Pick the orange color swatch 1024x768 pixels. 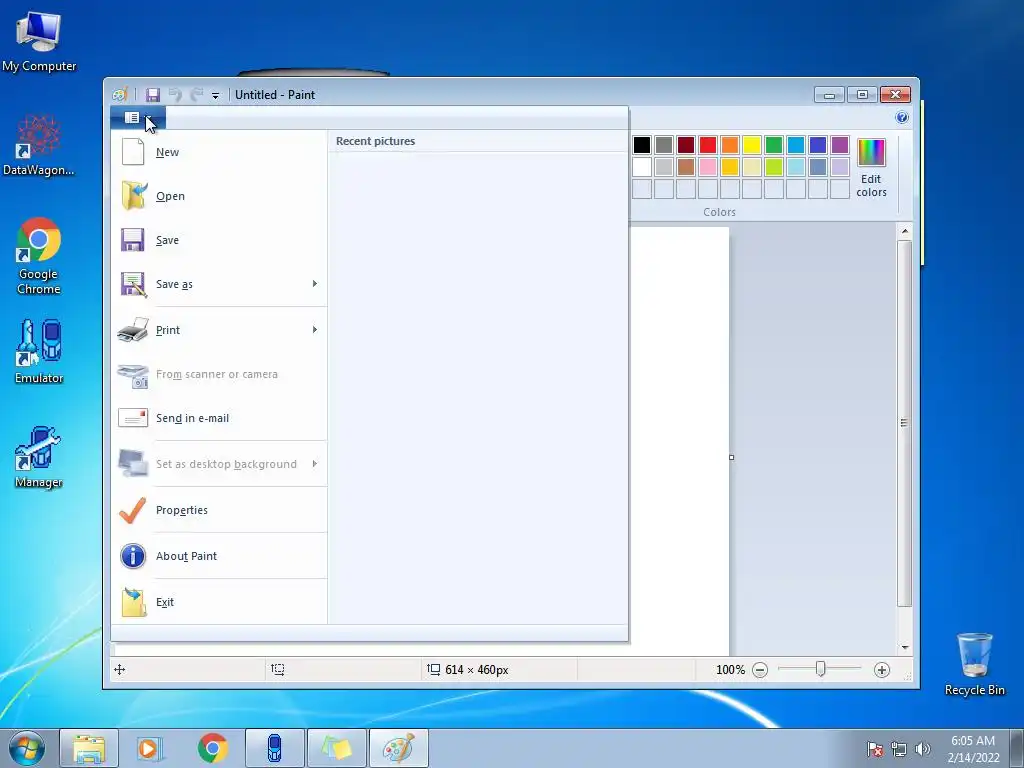coord(730,145)
